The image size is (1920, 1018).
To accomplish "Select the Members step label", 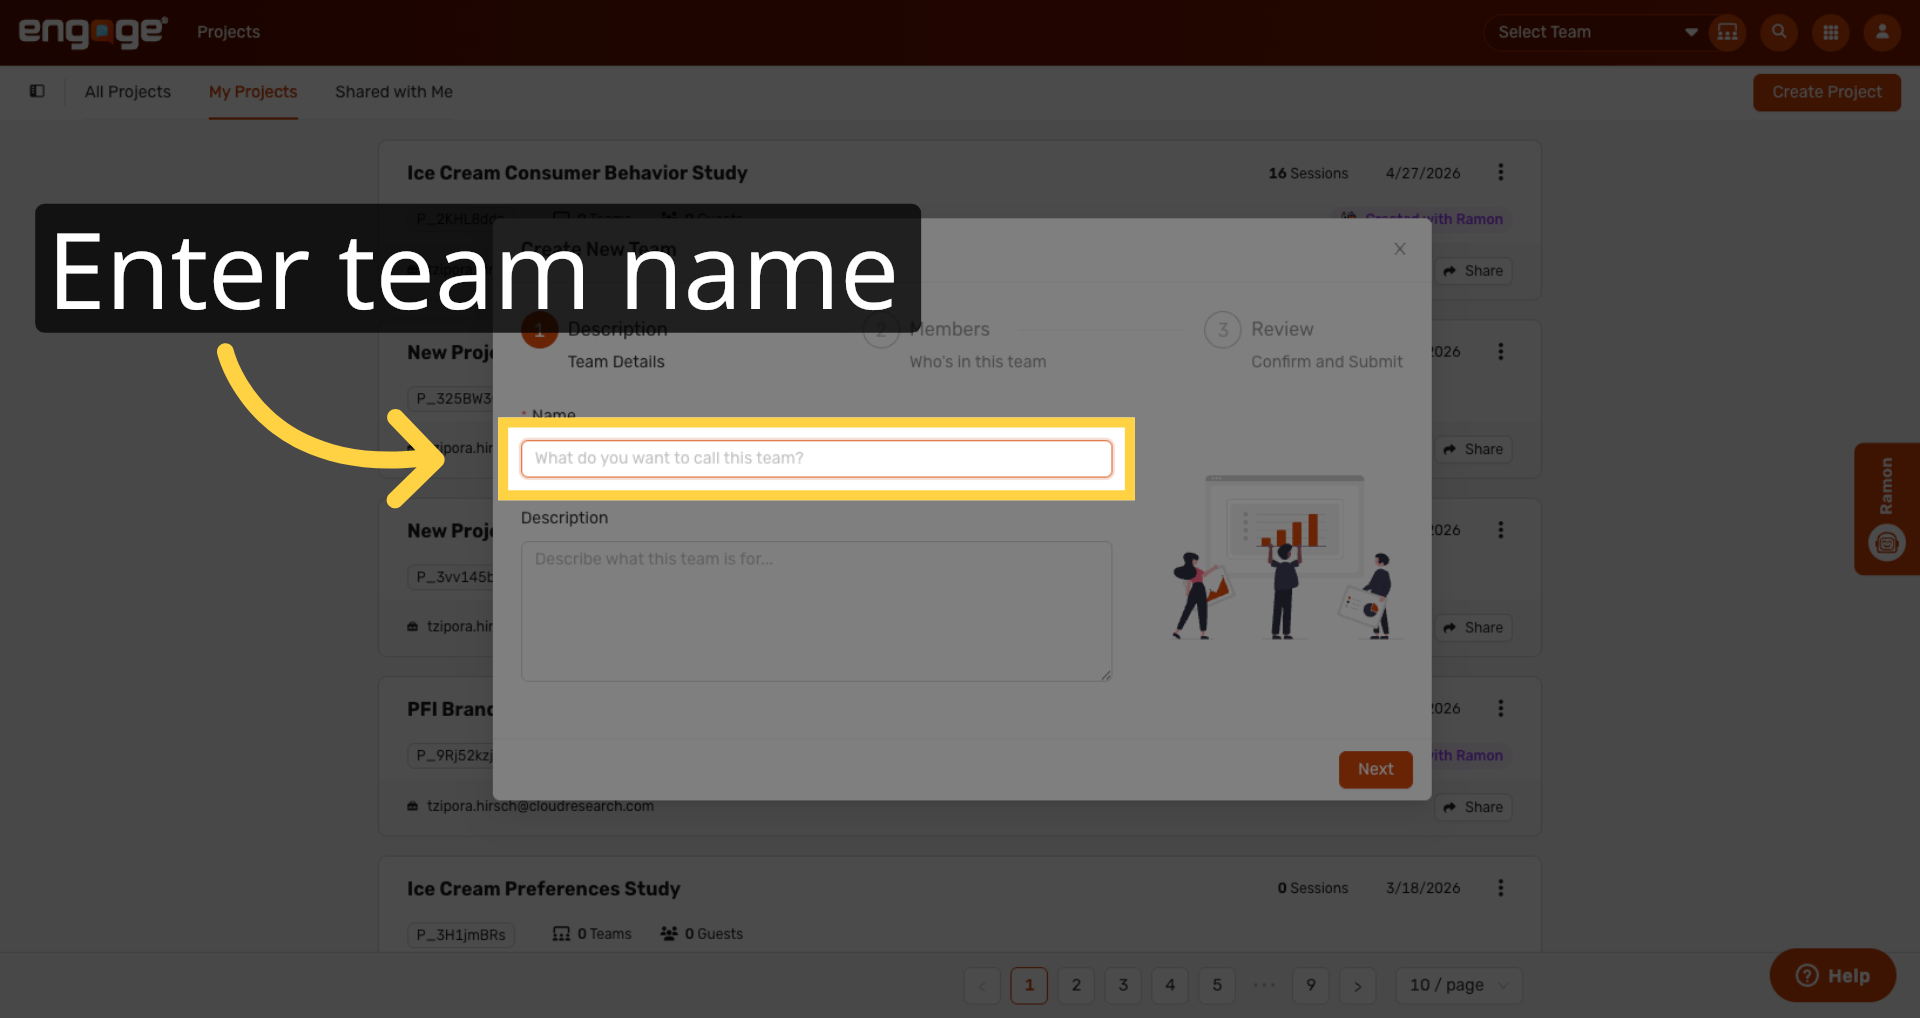I will click(950, 329).
